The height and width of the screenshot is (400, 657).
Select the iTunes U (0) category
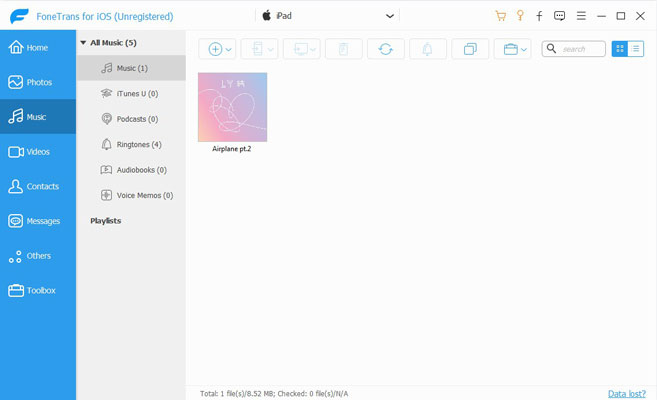[131, 93]
